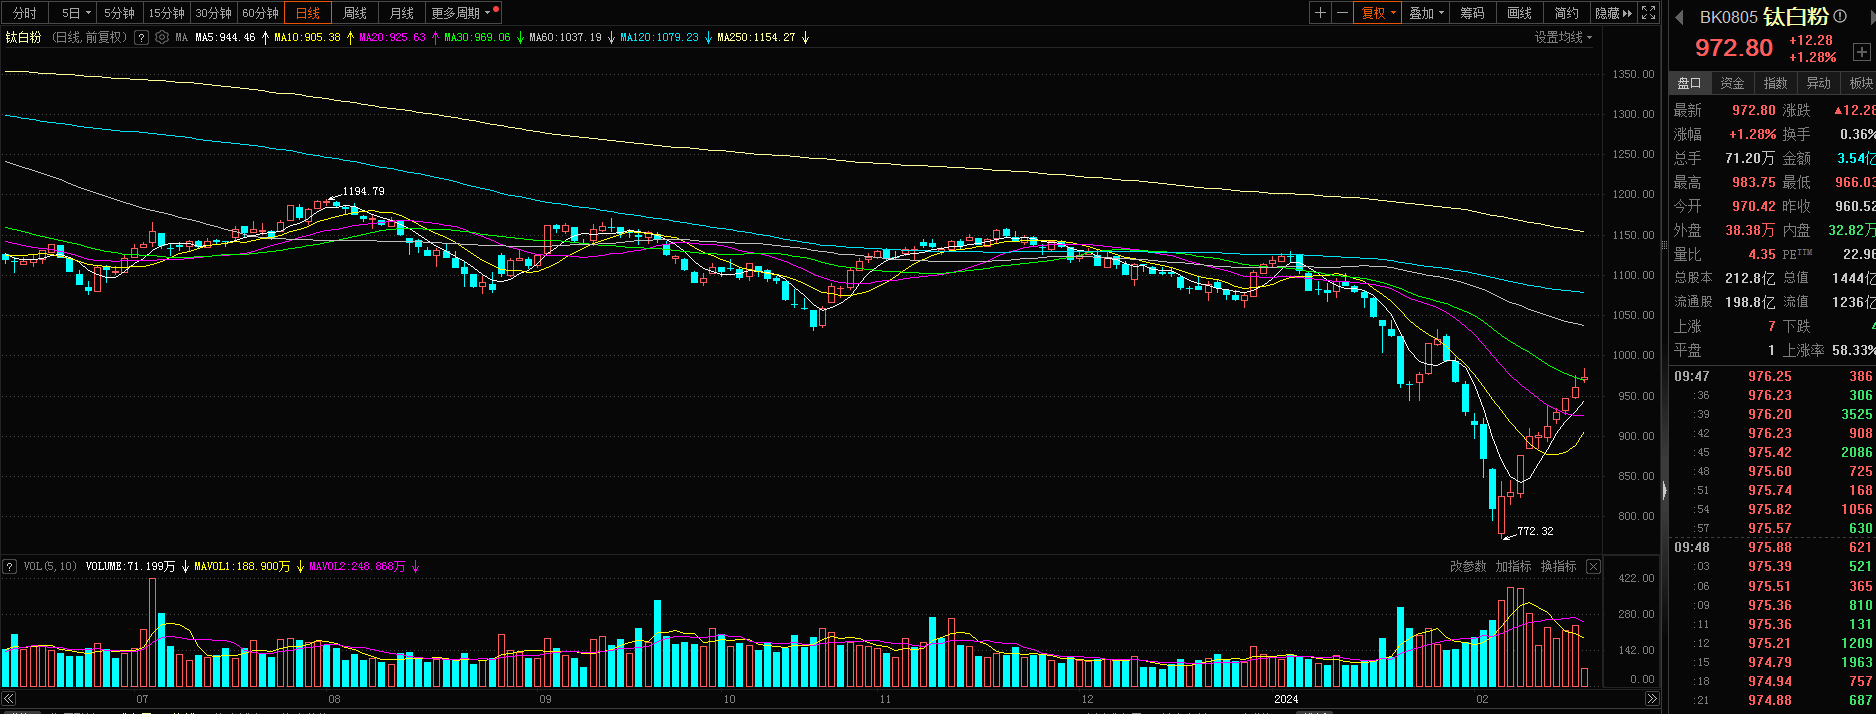
Task: Open the 更多周期 dropdown
Action: 461,13
